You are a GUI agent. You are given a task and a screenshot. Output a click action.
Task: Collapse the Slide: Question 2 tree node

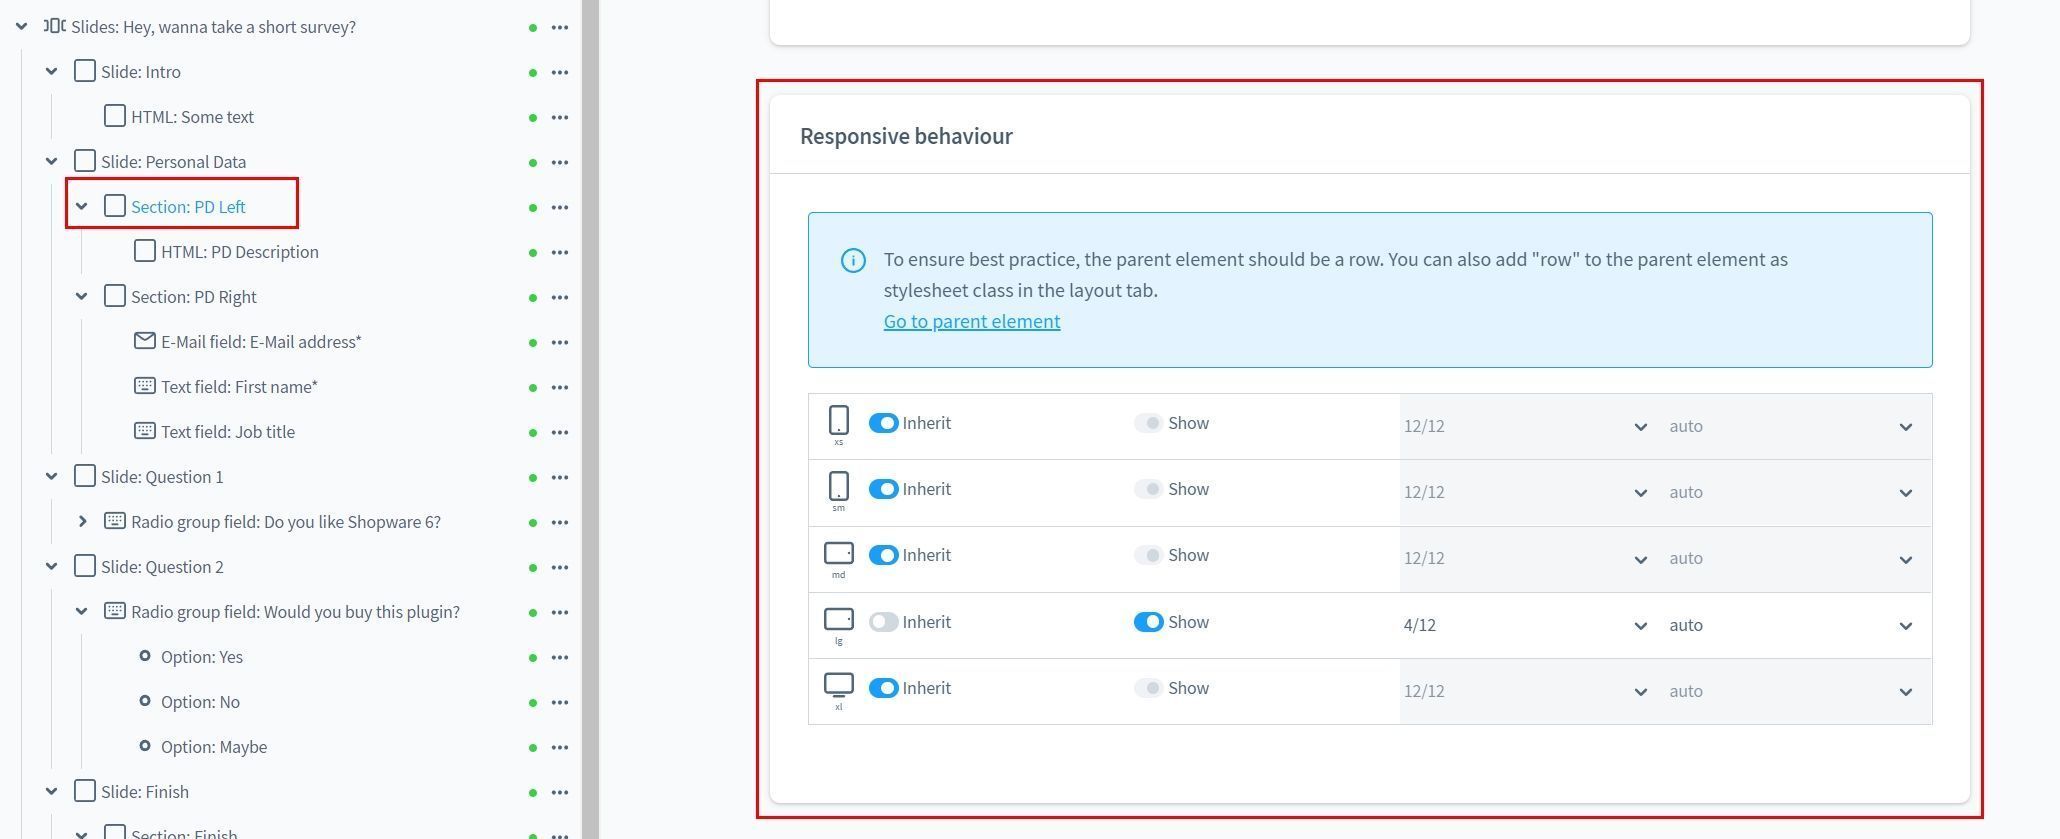click(x=52, y=566)
